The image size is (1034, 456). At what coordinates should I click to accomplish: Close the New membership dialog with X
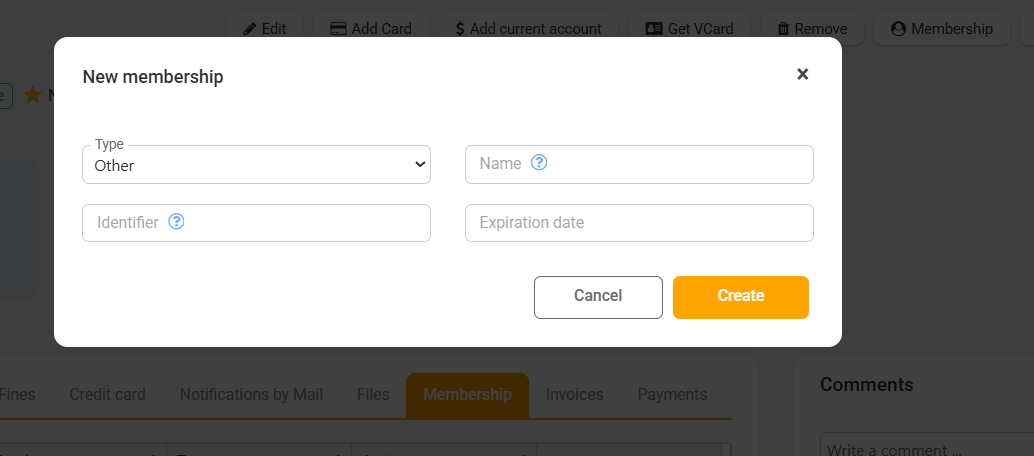(802, 74)
